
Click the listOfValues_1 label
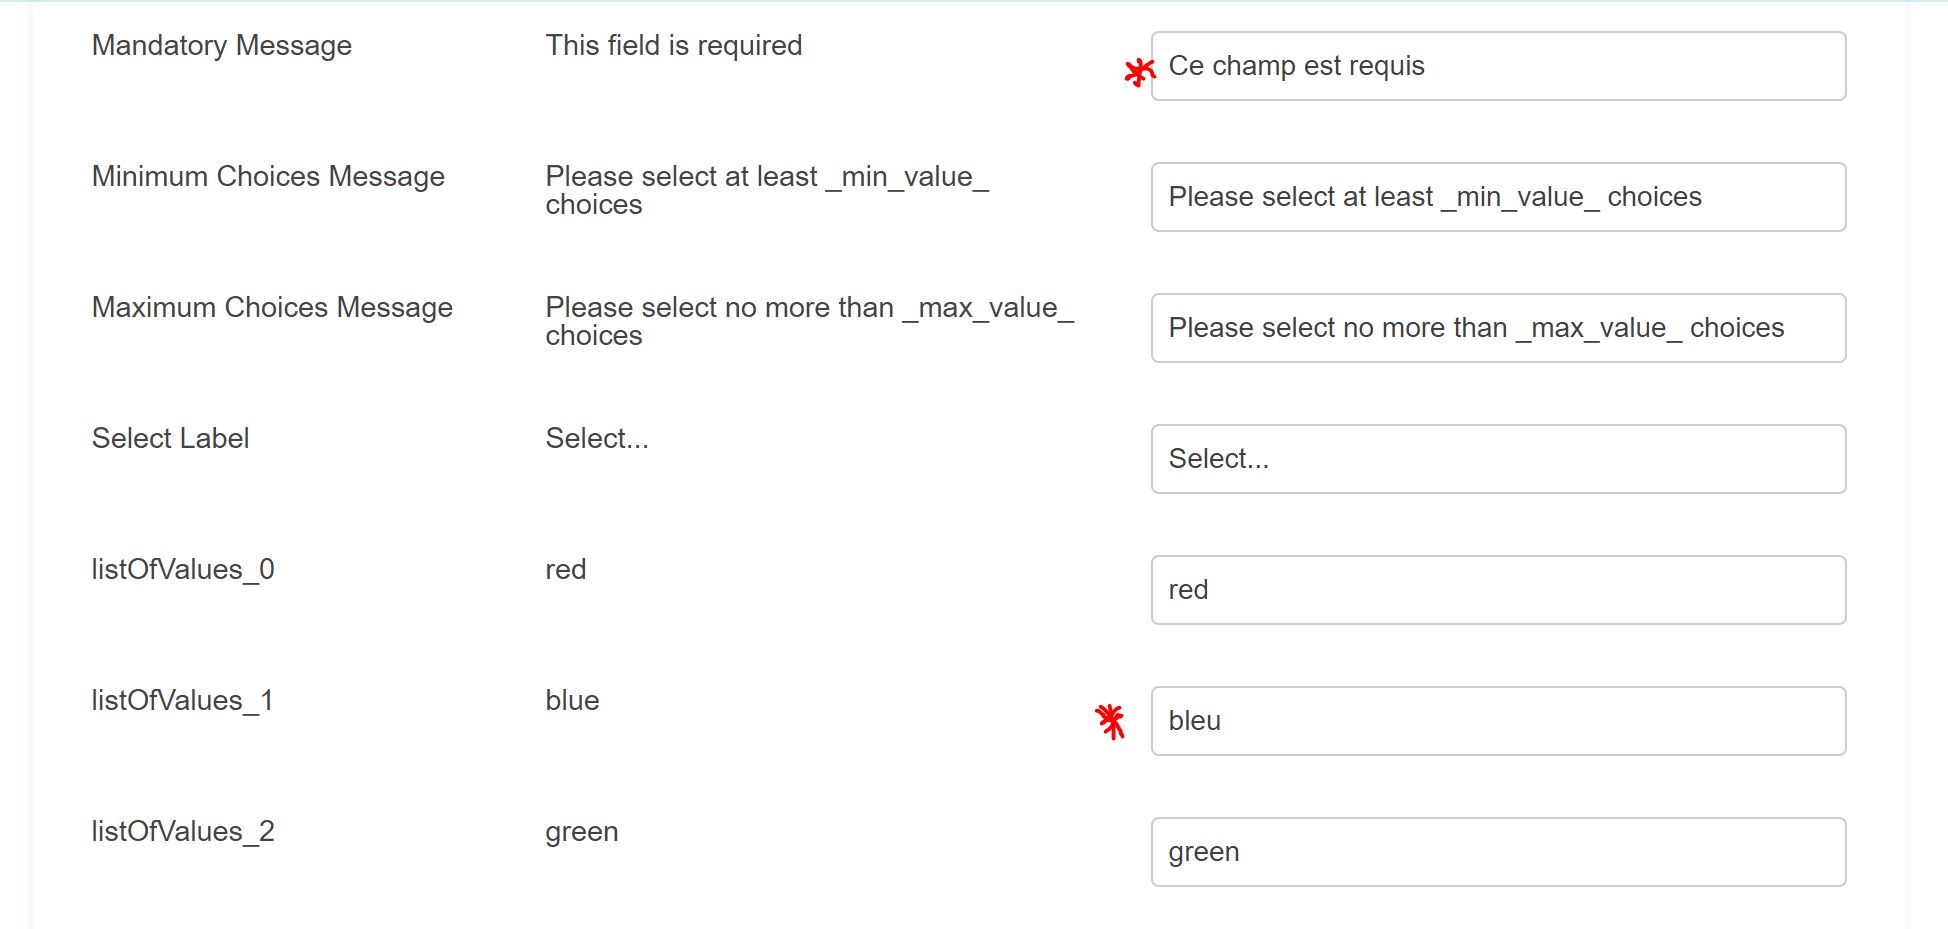(183, 701)
